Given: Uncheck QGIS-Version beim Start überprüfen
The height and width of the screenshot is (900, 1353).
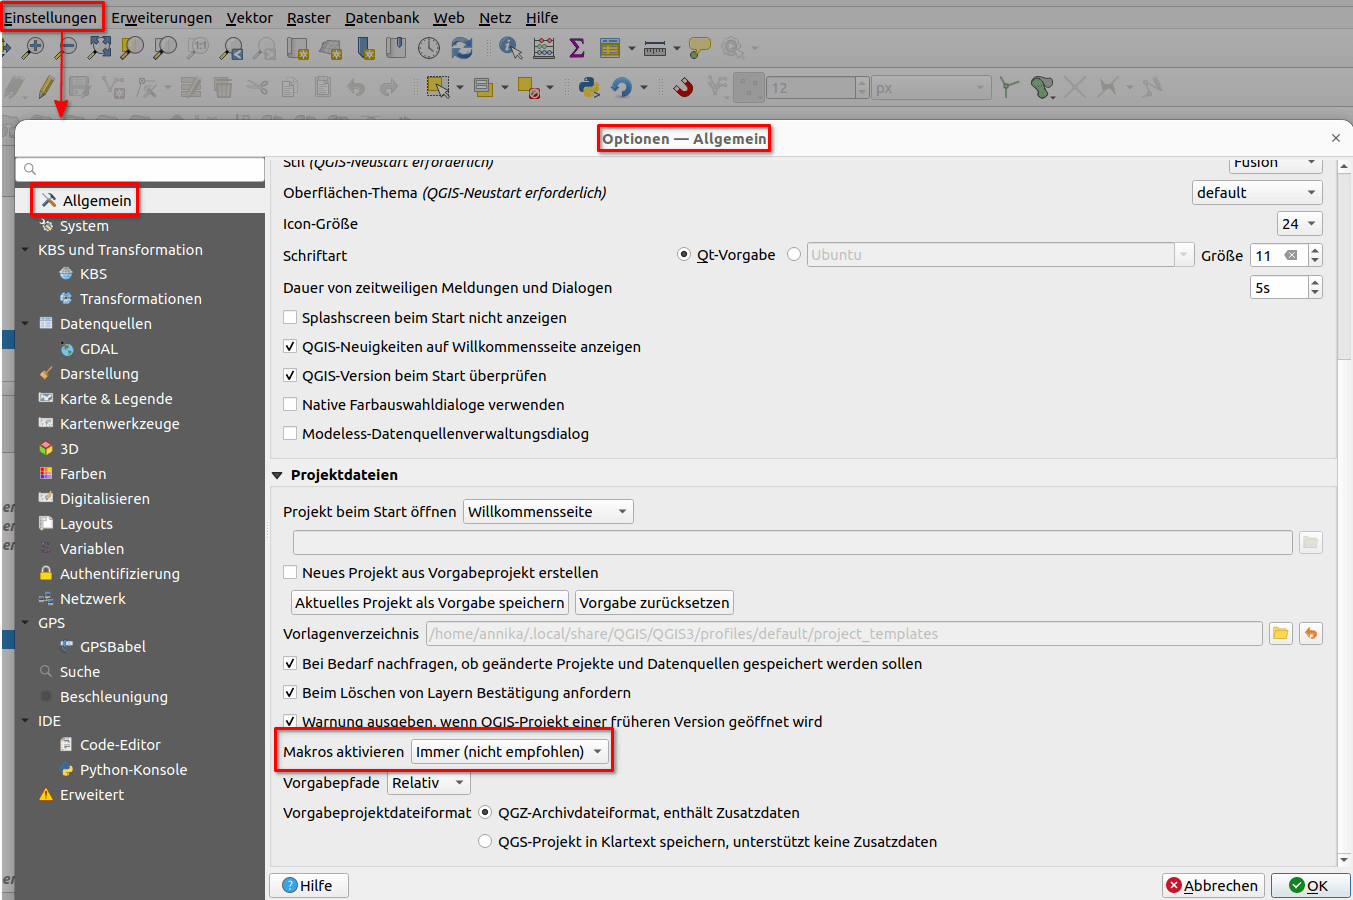Looking at the screenshot, I should [290, 376].
